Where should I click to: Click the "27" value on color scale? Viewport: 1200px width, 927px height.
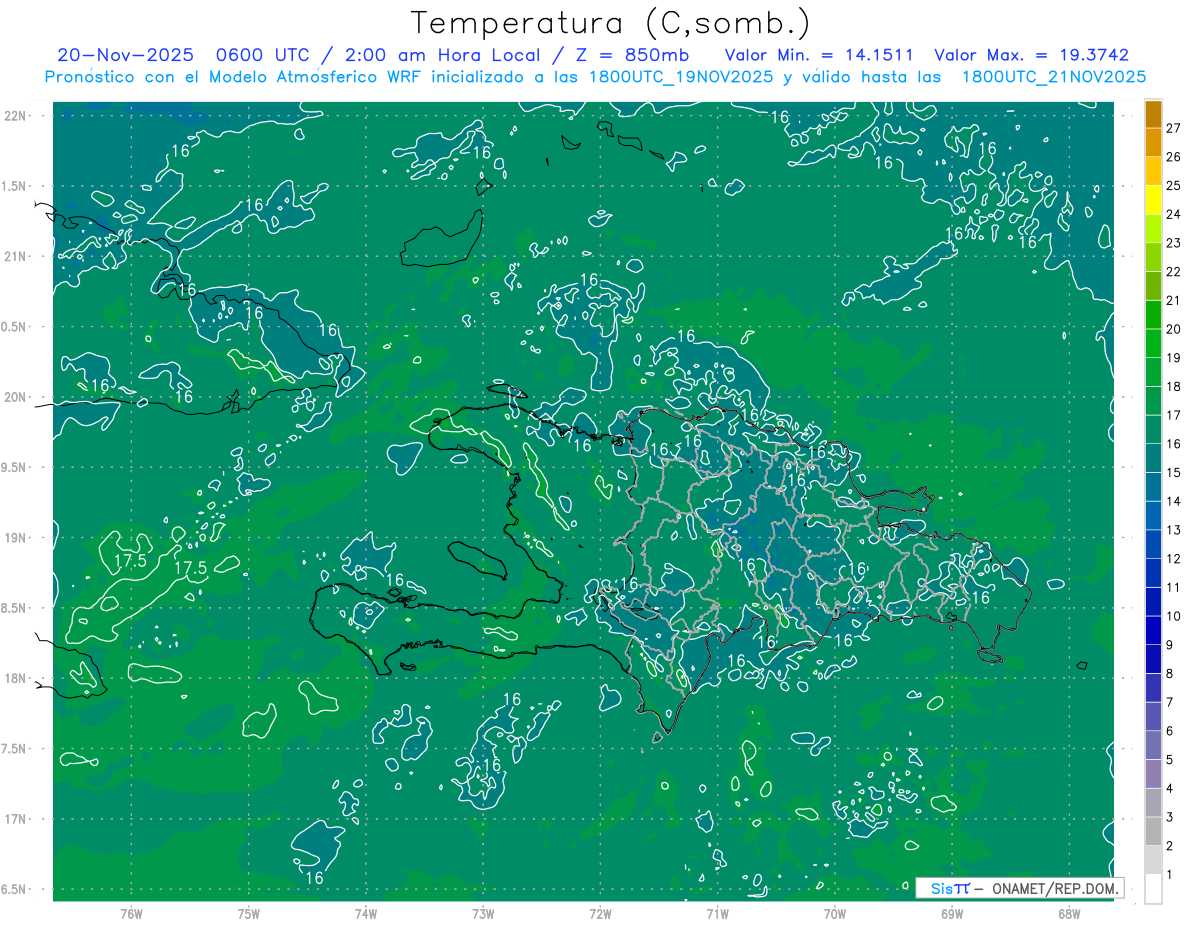(1174, 128)
